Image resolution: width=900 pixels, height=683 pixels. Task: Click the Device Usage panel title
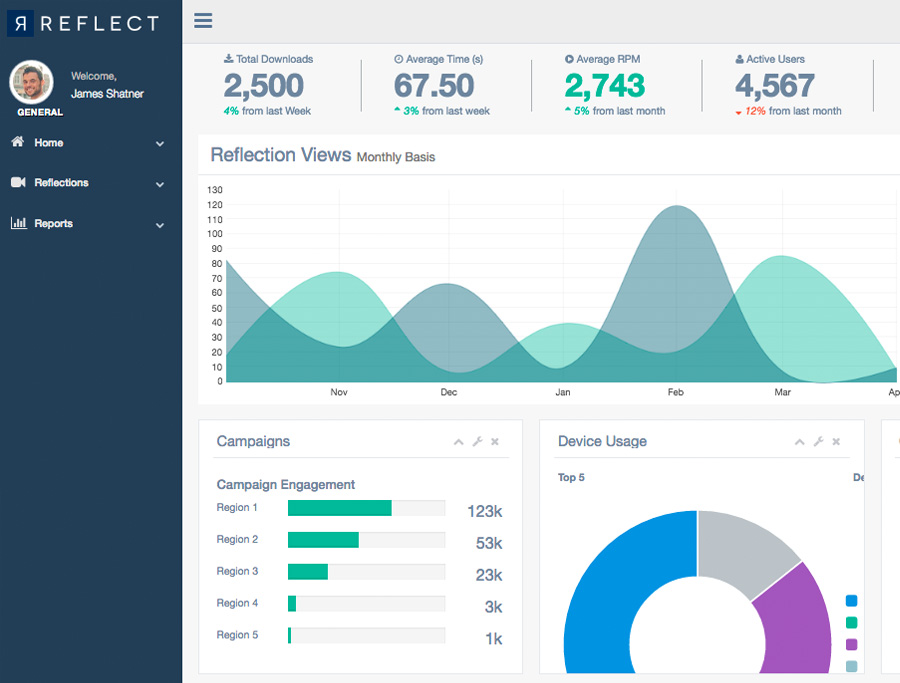point(602,441)
